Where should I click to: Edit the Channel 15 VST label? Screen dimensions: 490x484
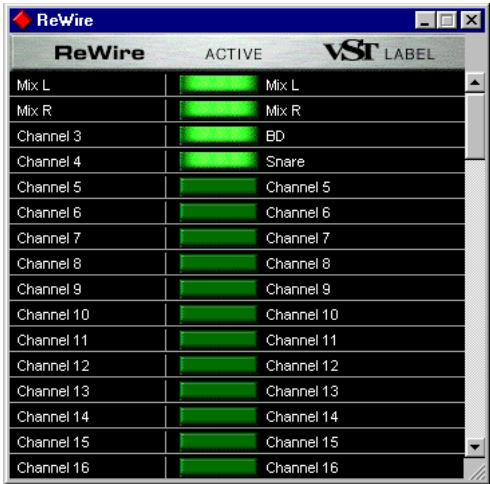click(x=302, y=442)
